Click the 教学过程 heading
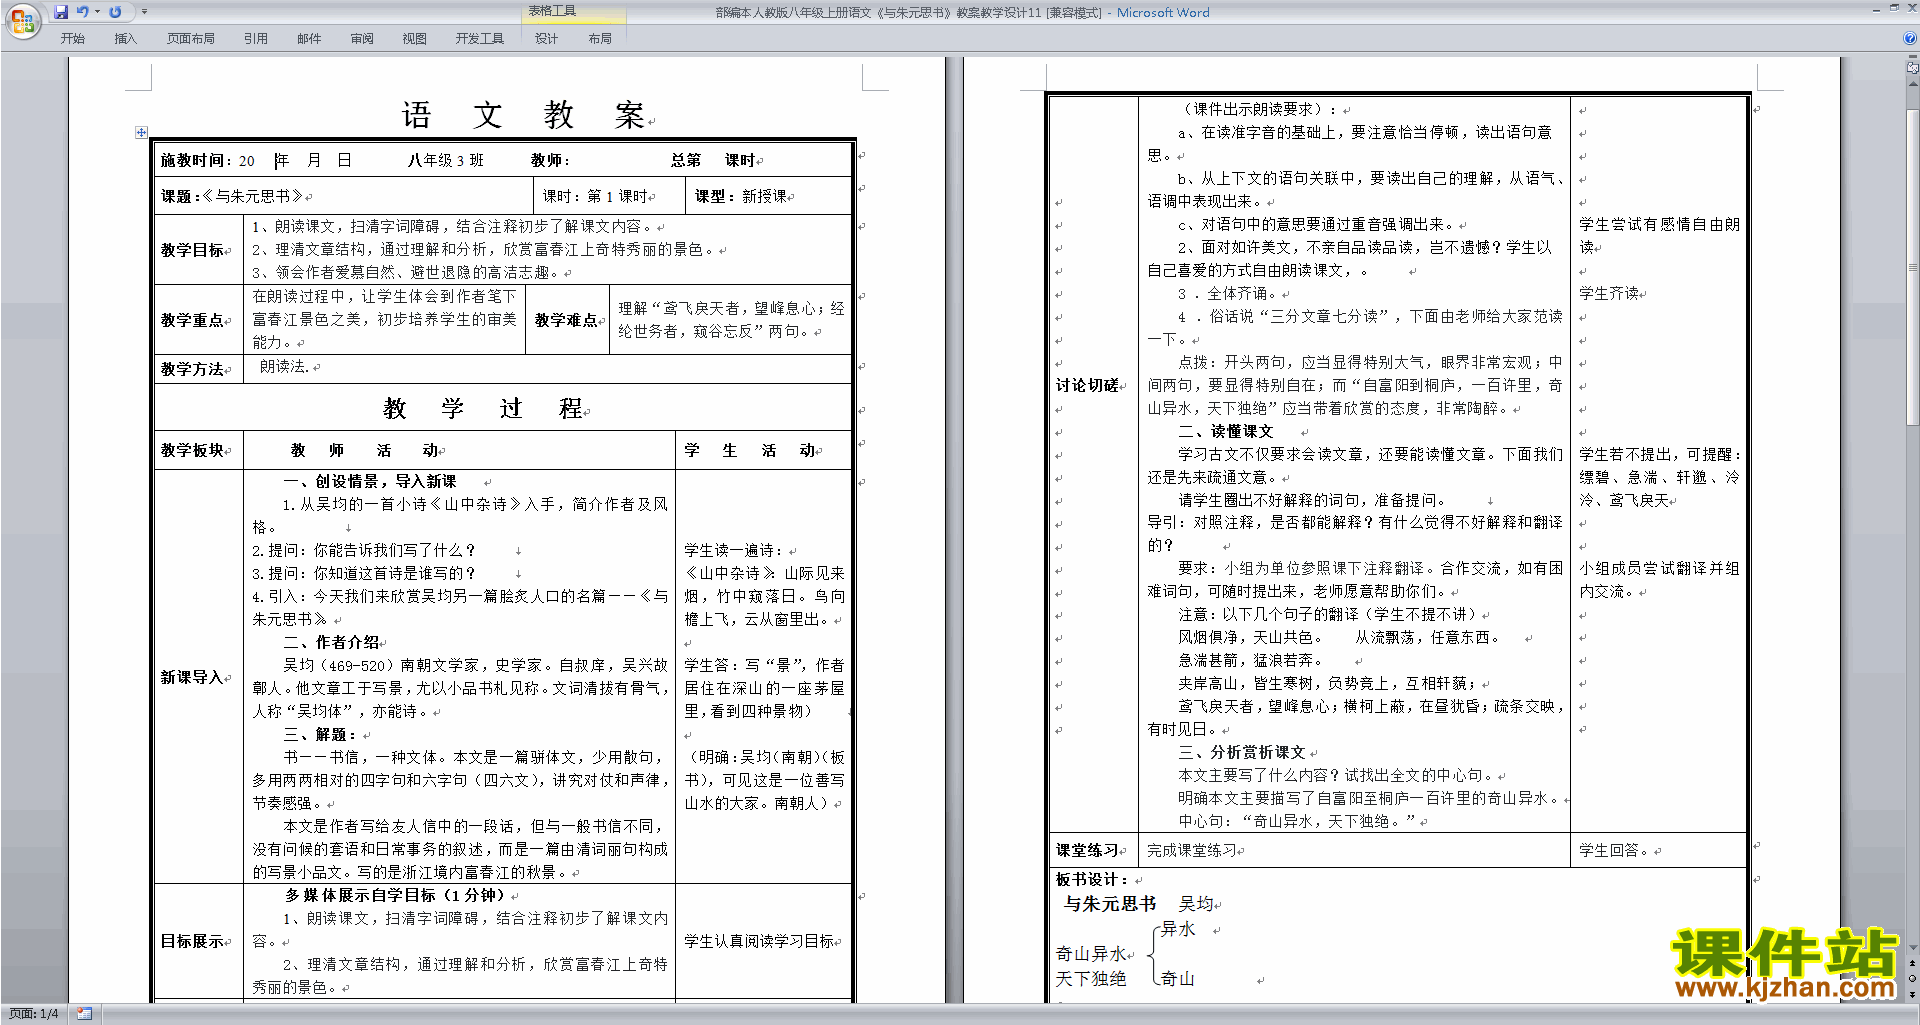Viewport: 1920px width, 1025px height. [x=485, y=408]
